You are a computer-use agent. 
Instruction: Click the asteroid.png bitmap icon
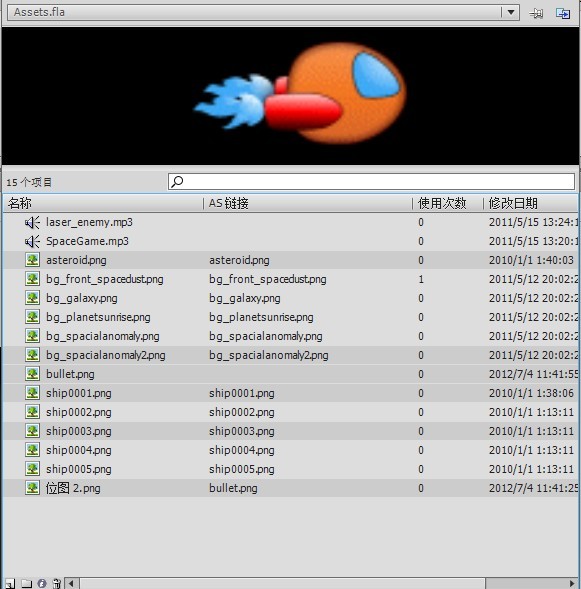tap(32, 260)
